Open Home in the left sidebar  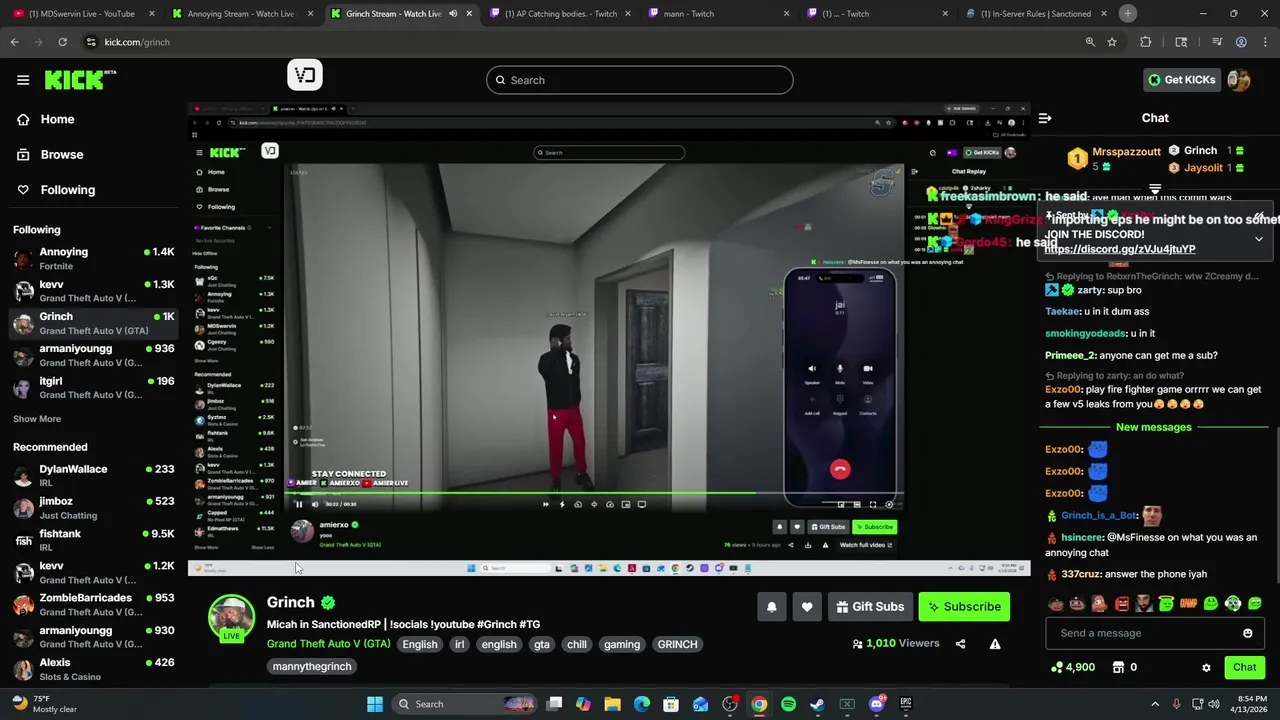57,119
